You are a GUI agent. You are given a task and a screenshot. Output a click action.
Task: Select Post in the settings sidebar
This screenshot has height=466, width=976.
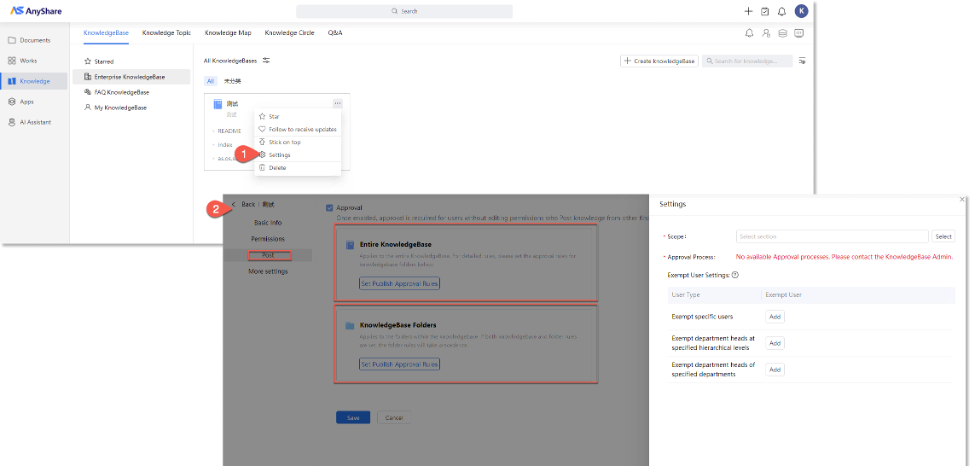pyautogui.click(x=270, y=255)
